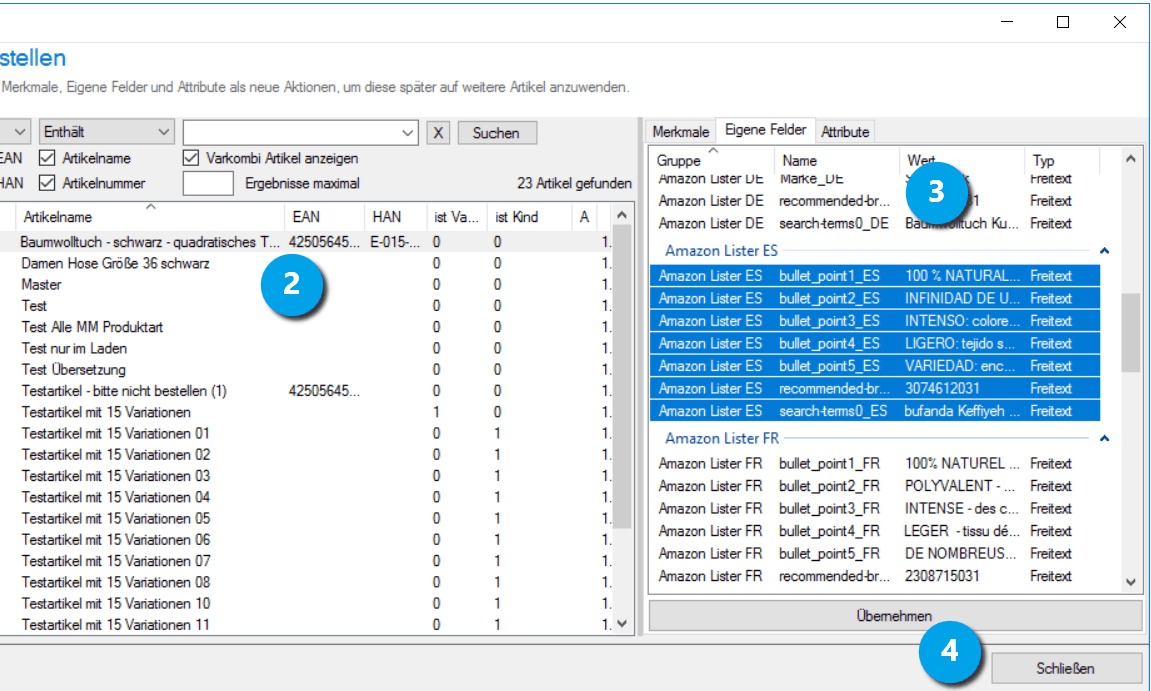
Task: Select the bullet_point2_FR field row
Action: pyautogui.click(x=875, y=486)
